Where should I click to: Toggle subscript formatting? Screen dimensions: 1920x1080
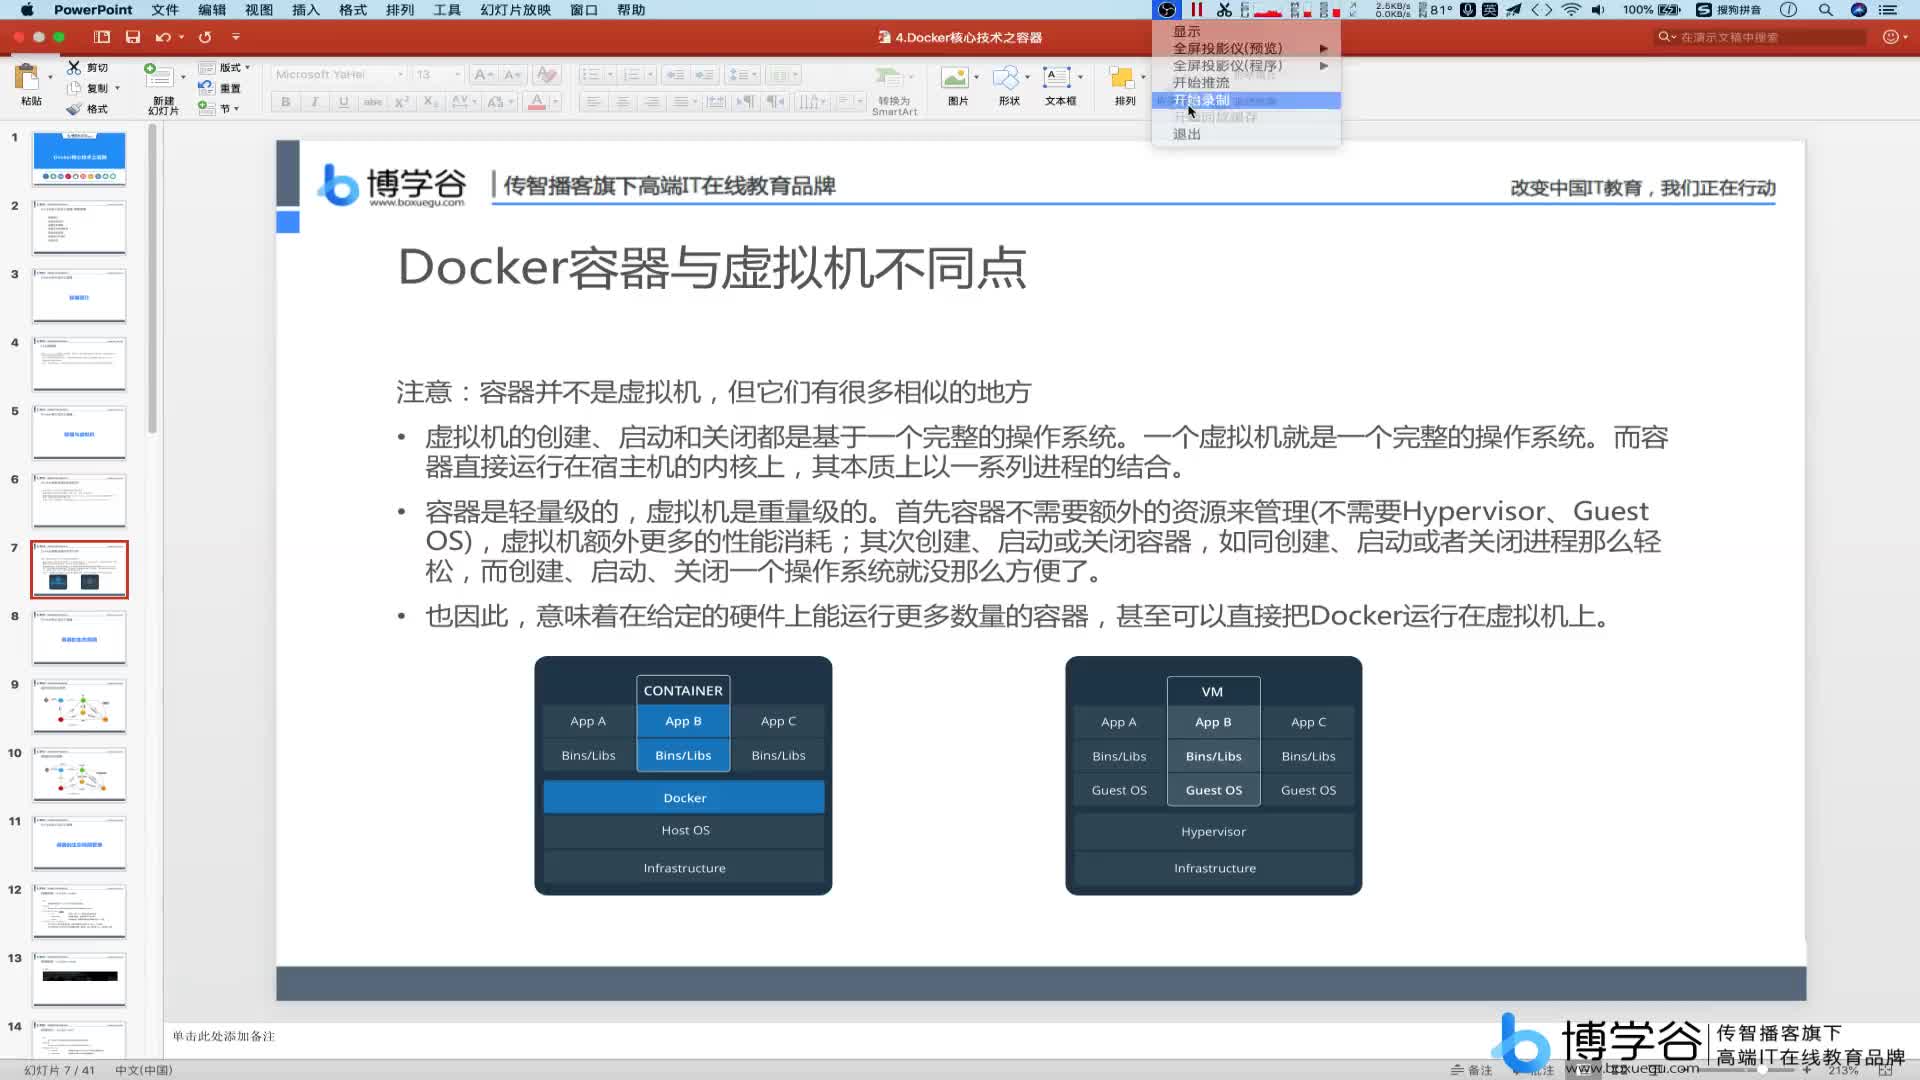pos(430,102)
